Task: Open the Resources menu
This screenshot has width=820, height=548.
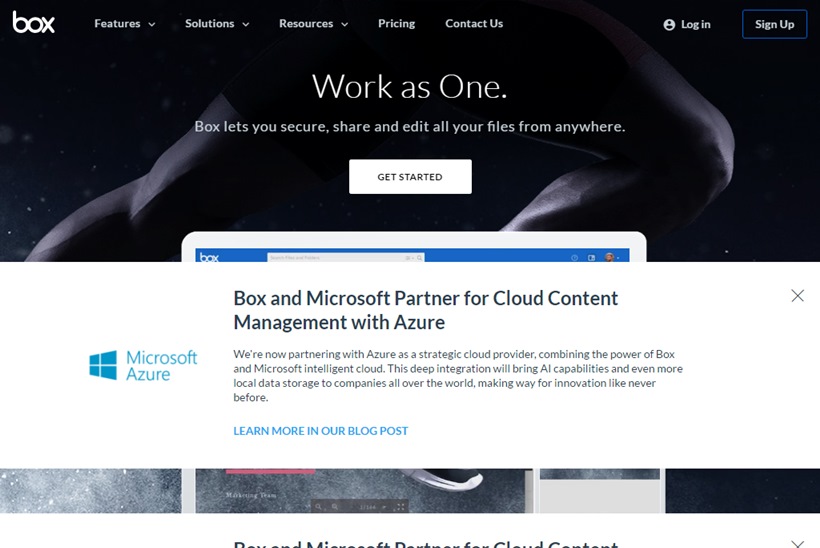Action: 306,24
